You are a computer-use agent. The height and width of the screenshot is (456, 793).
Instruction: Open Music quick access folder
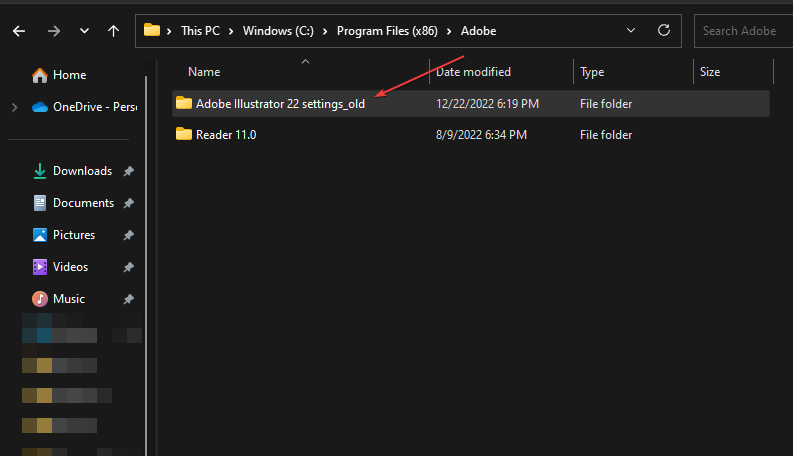coord(69,299)
